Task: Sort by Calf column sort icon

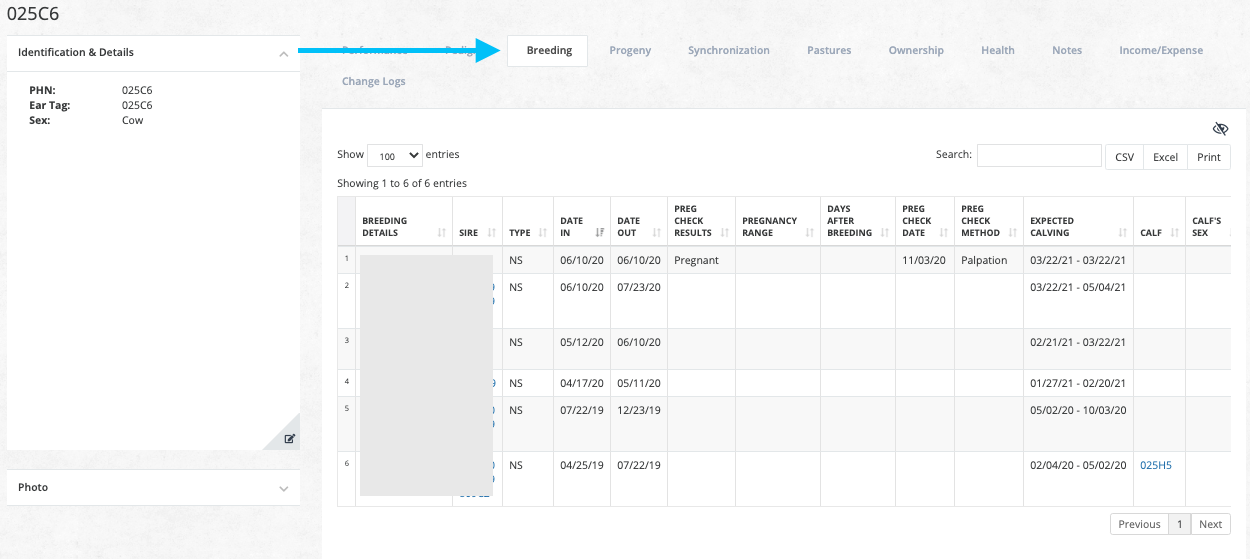Action: point(1175,233)
